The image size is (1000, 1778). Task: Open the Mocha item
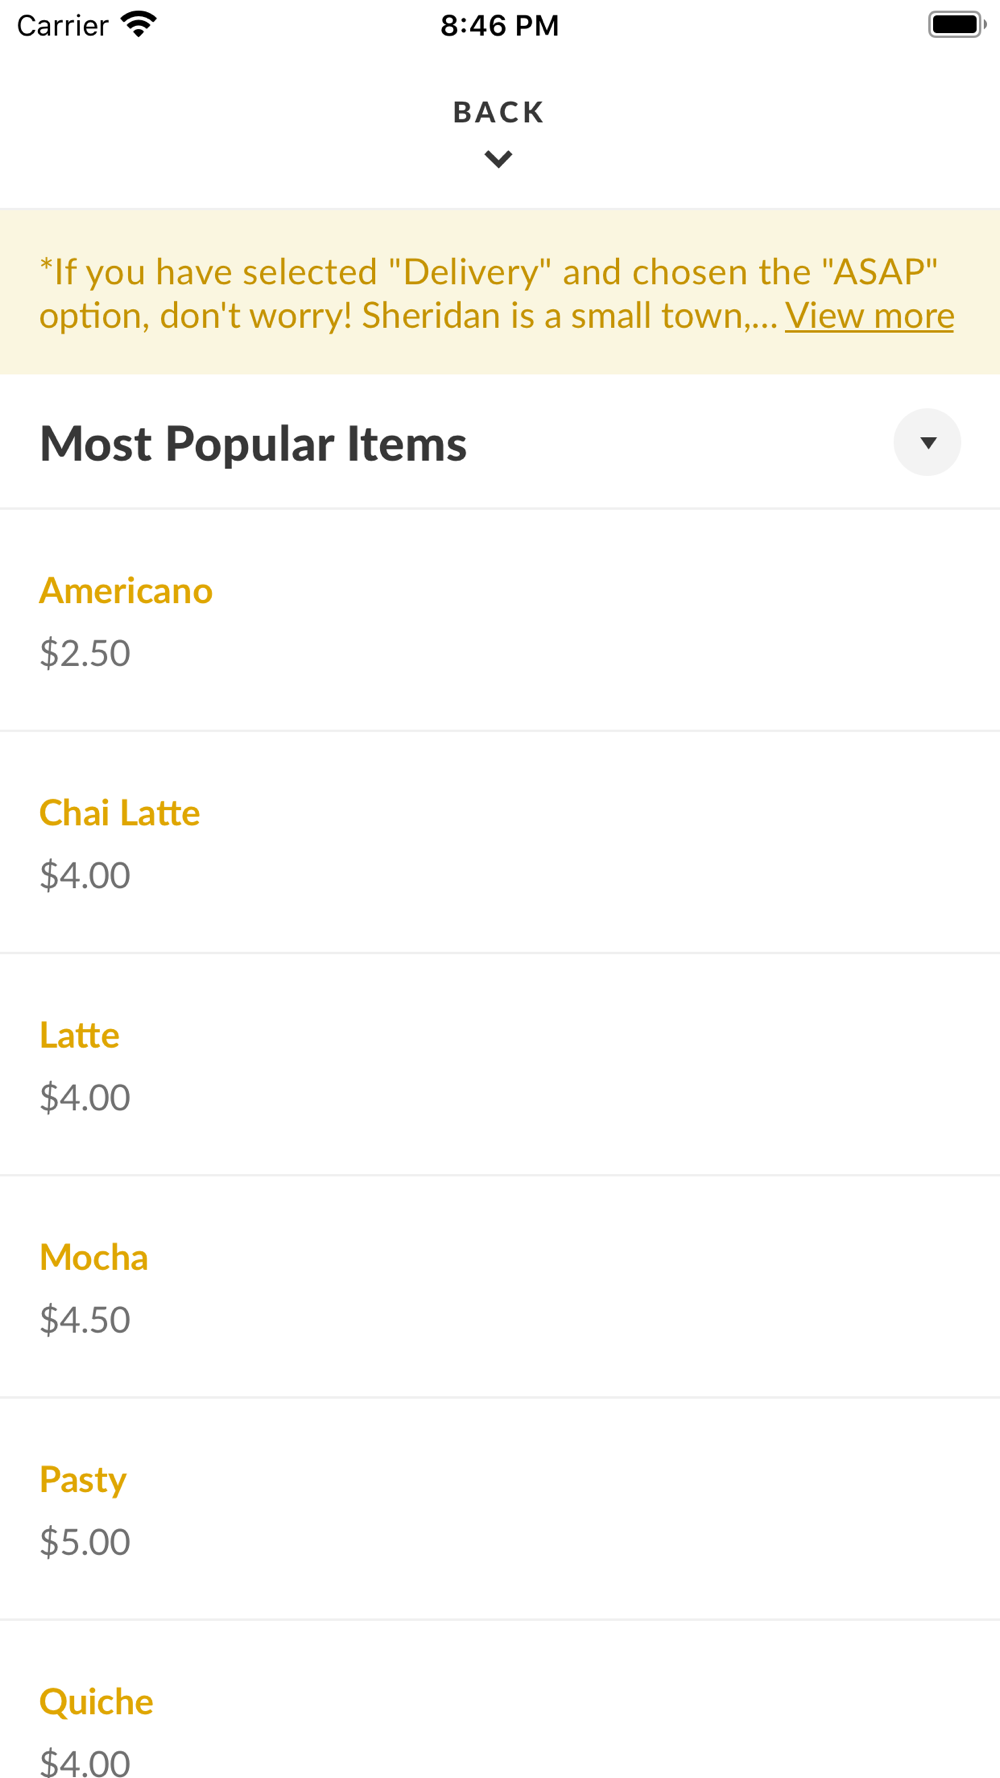point(94,1257)
